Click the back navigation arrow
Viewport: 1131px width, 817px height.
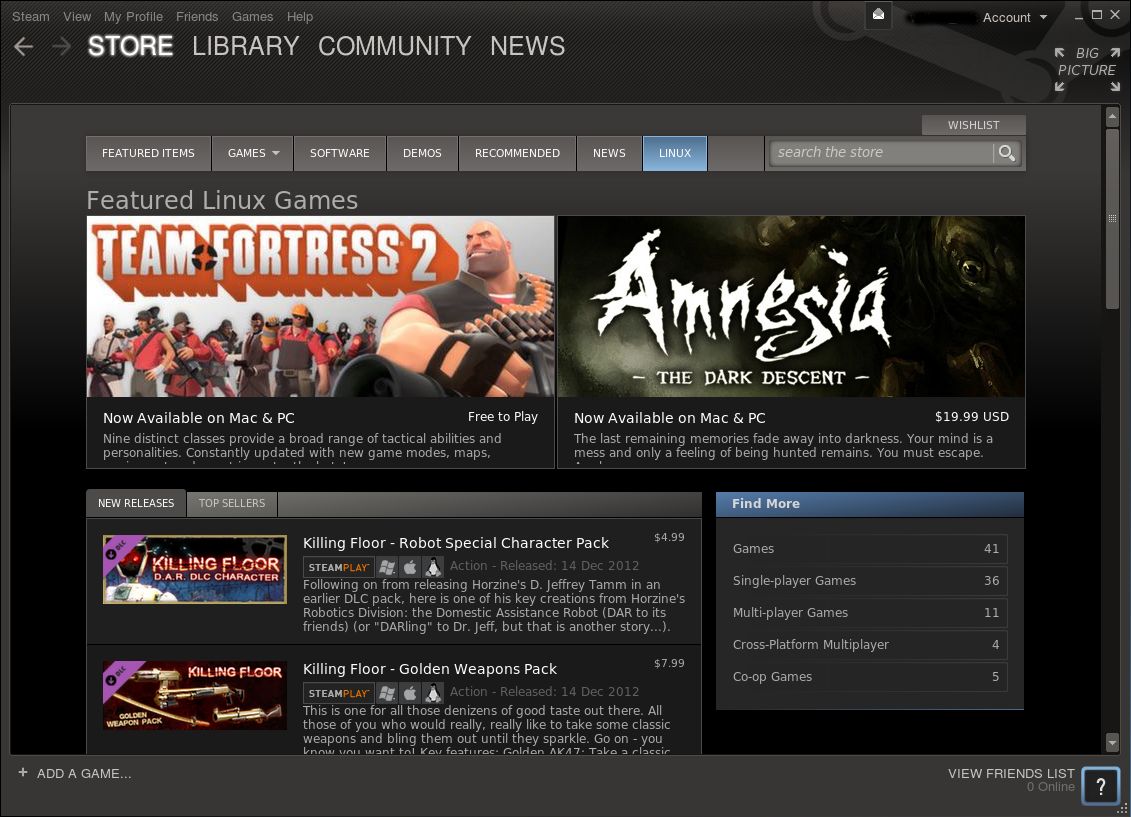click(24, 47)
